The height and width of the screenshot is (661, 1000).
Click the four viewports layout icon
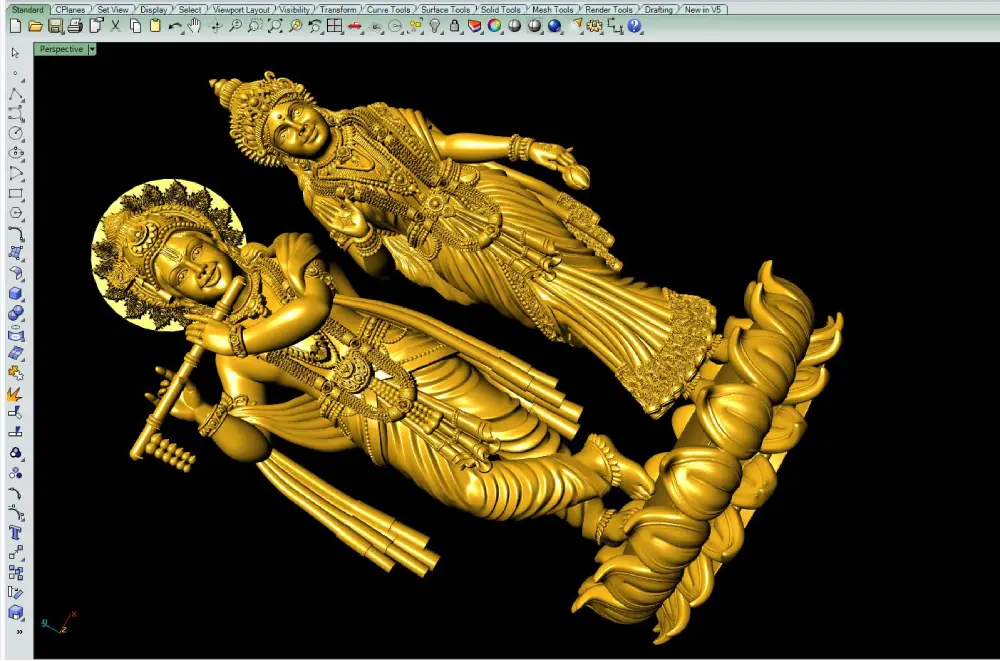tap(335, 26)
